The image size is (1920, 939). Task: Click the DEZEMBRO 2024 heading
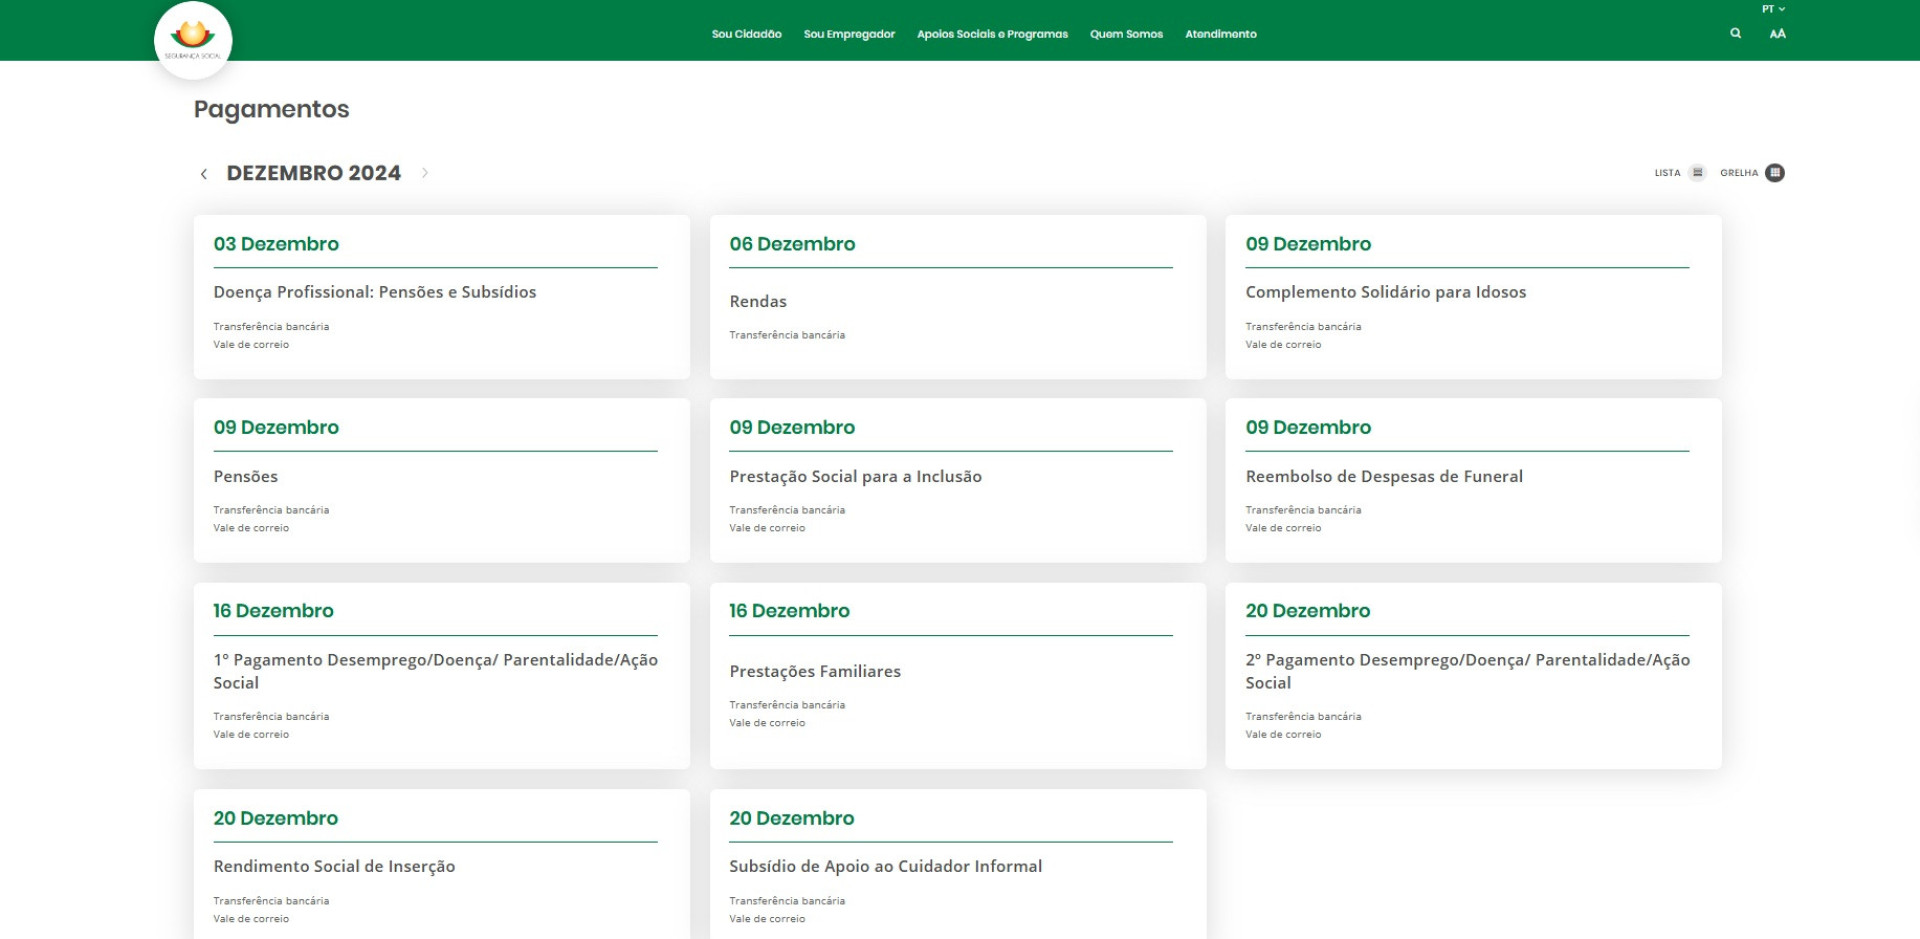[x=313, y=173]
